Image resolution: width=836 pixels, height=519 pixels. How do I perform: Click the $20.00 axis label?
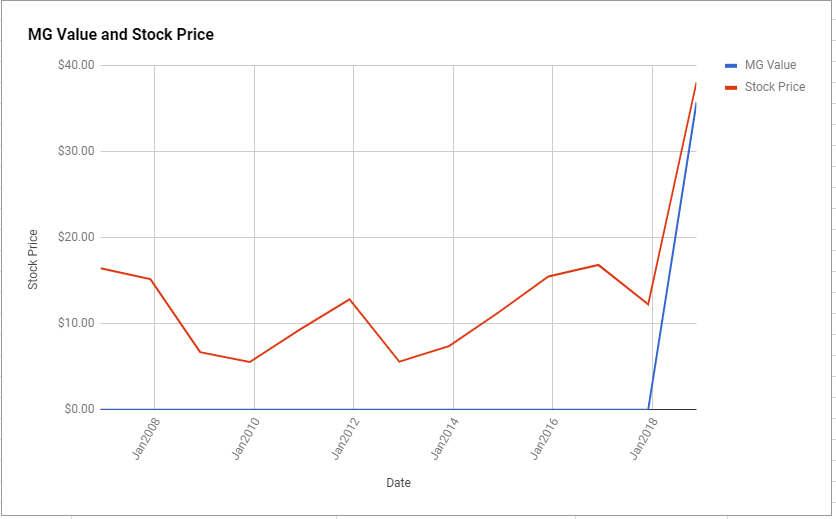(76, 237)
